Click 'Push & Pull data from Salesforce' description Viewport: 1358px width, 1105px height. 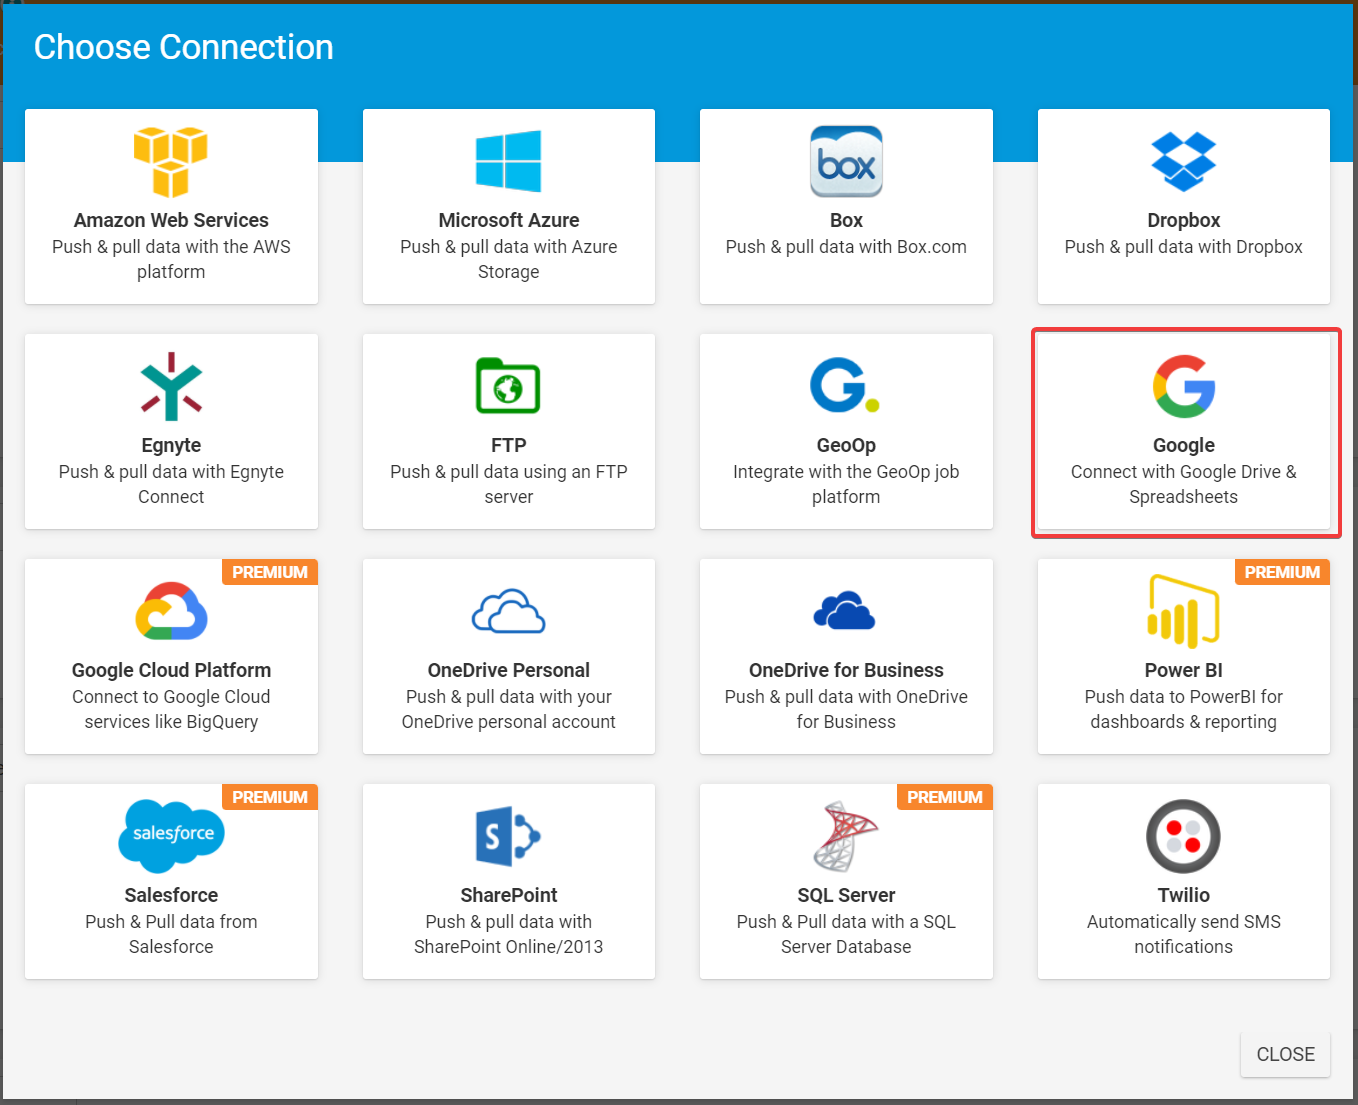click(171, 934)
